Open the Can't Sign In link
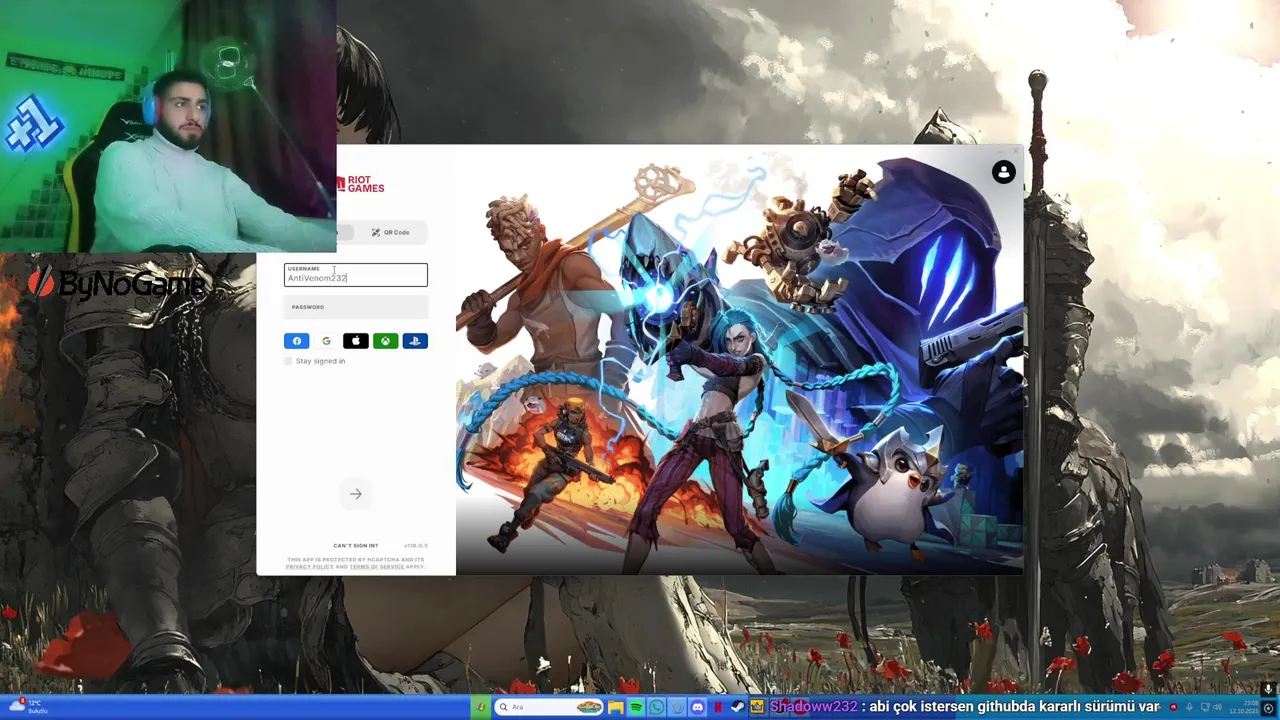1280x720 pixels. click(x=355, y=546)
